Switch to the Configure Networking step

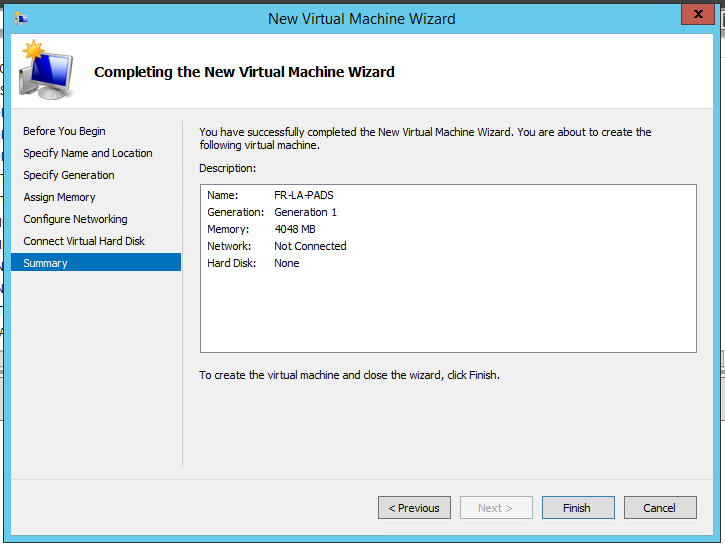tap(75, 219)
